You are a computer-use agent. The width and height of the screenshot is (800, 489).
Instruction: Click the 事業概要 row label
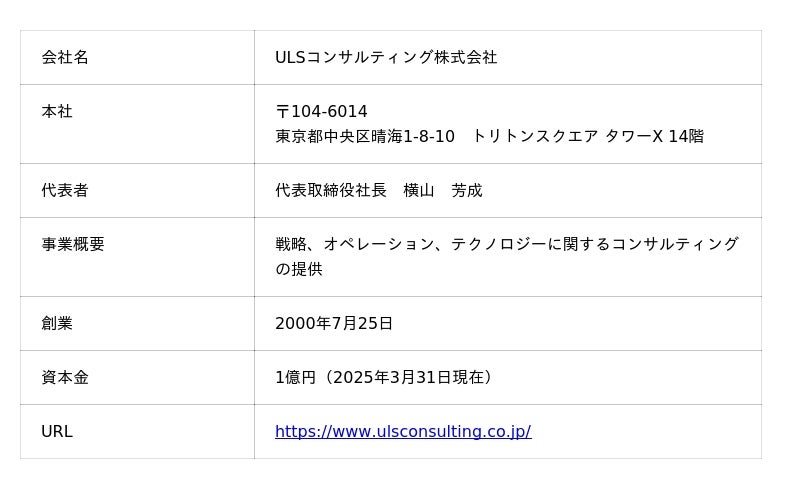pos(73,245)
